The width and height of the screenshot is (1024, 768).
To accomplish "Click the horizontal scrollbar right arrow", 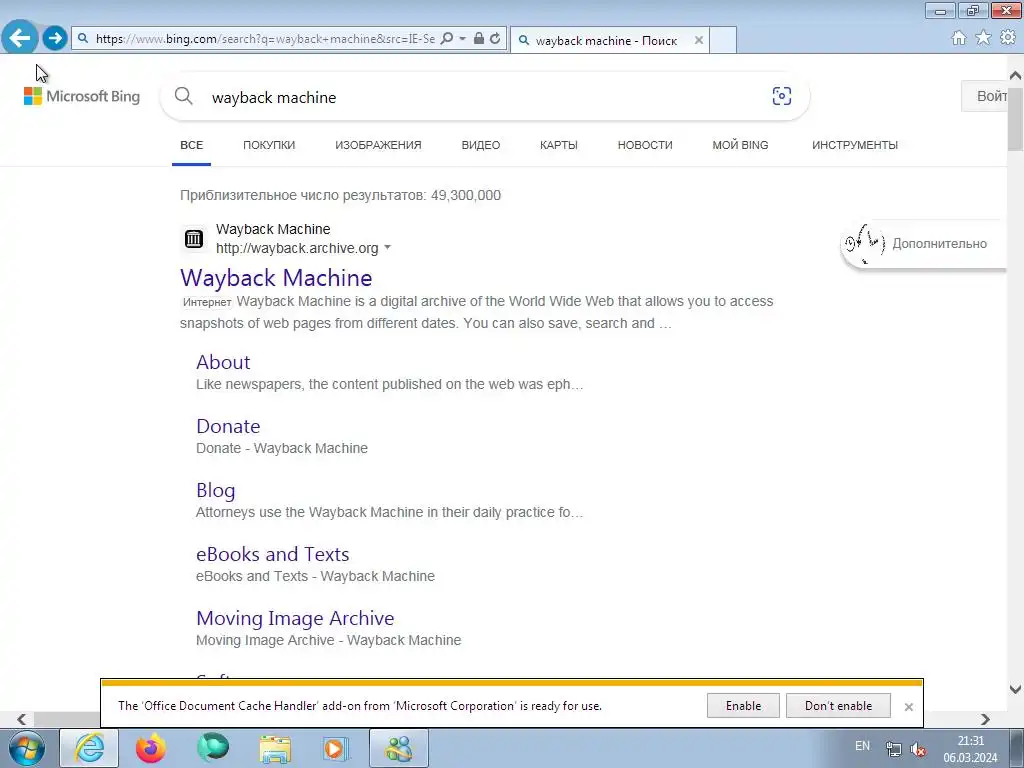I will click(985, 719).
